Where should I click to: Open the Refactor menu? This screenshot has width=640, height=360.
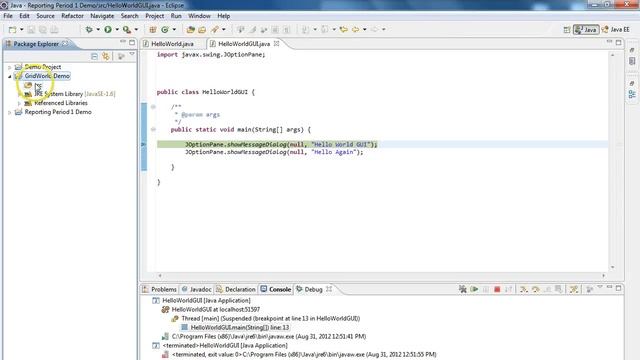click(72, 16)
